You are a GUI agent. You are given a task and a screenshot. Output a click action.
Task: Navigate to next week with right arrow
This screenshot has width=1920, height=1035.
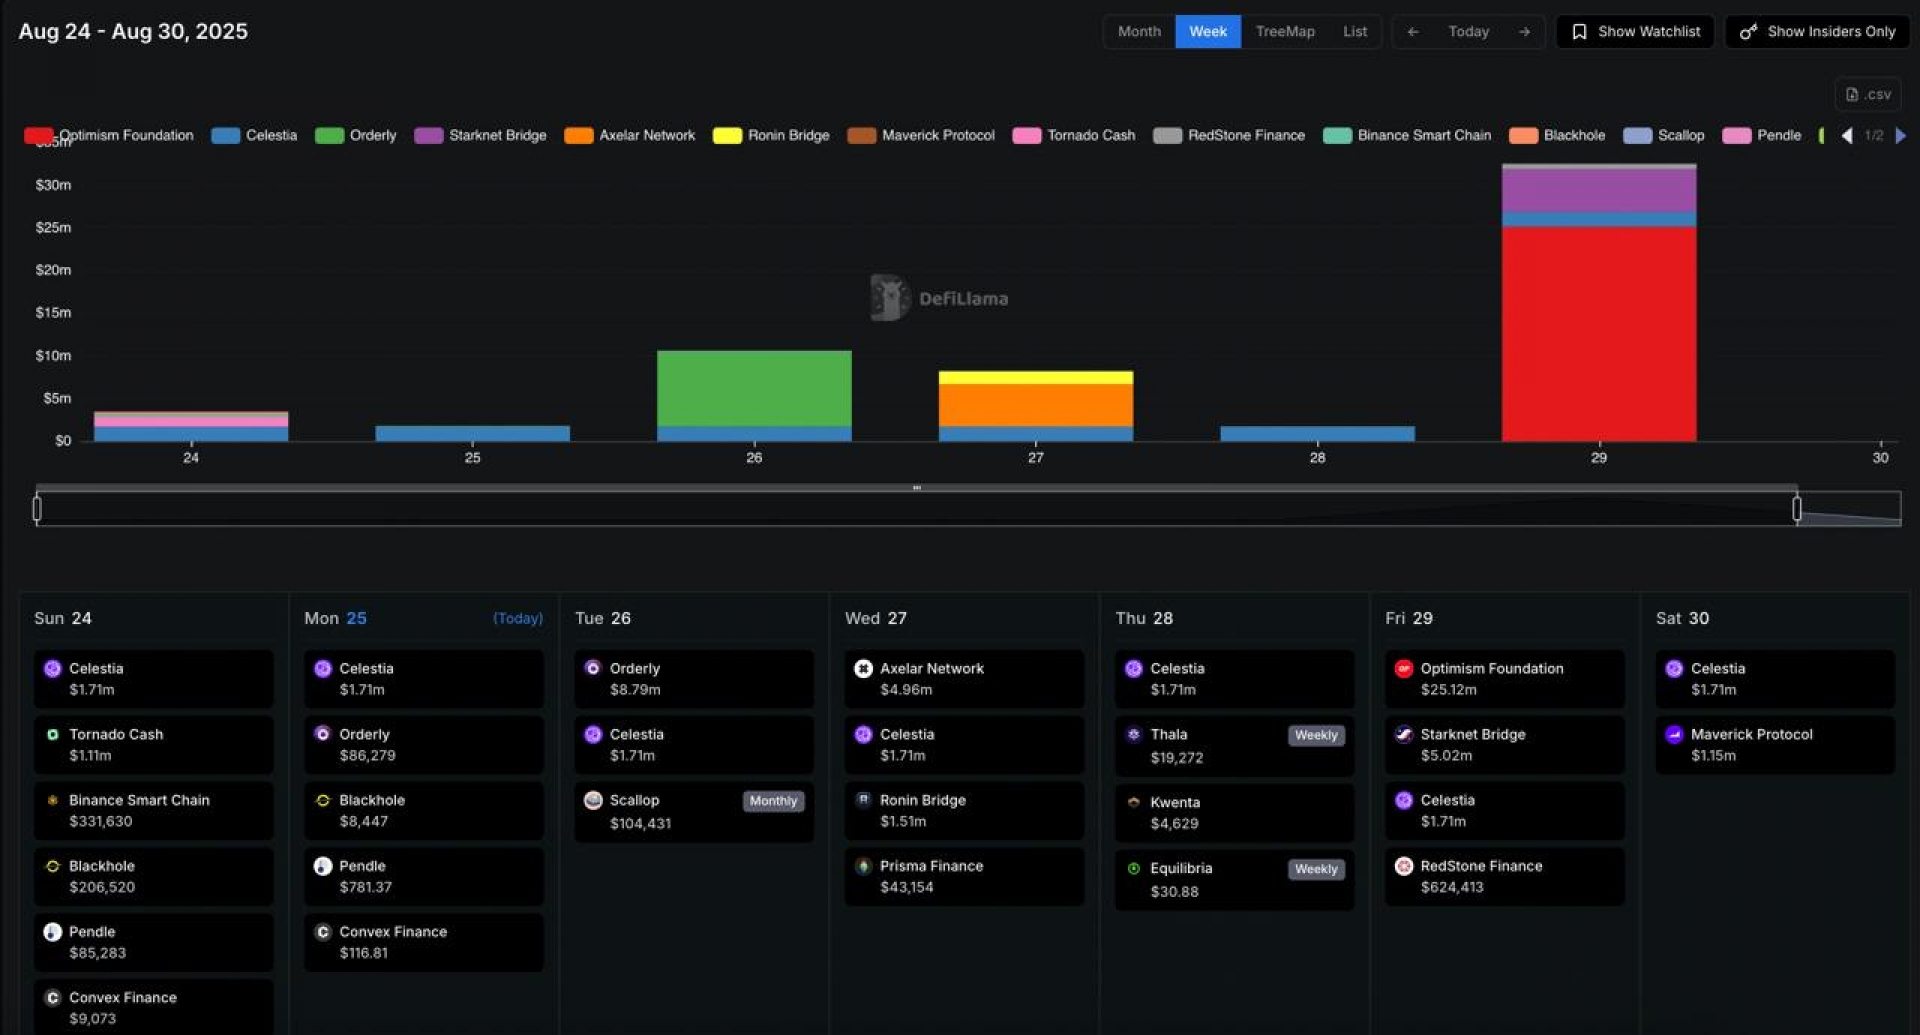tap(1524, 32)
